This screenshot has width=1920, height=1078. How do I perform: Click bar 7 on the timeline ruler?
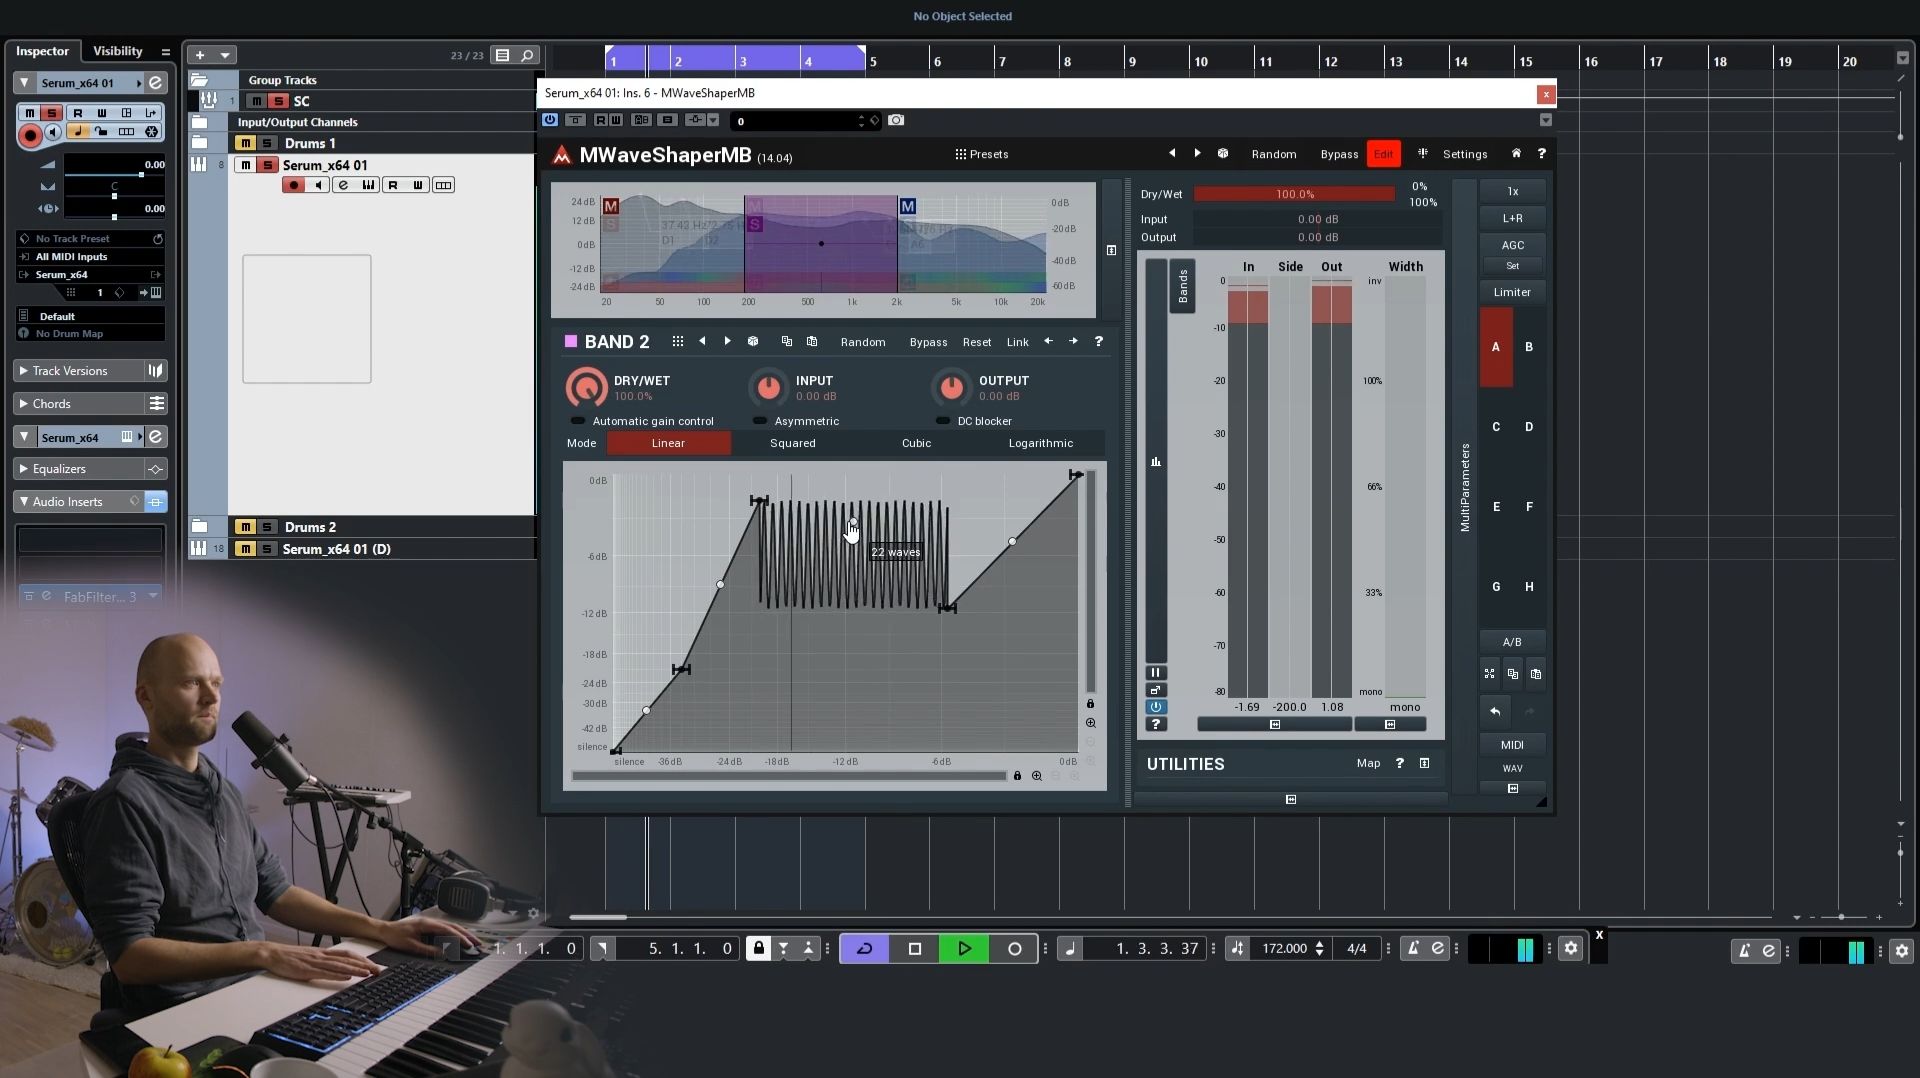click(x=1001, y=61)
